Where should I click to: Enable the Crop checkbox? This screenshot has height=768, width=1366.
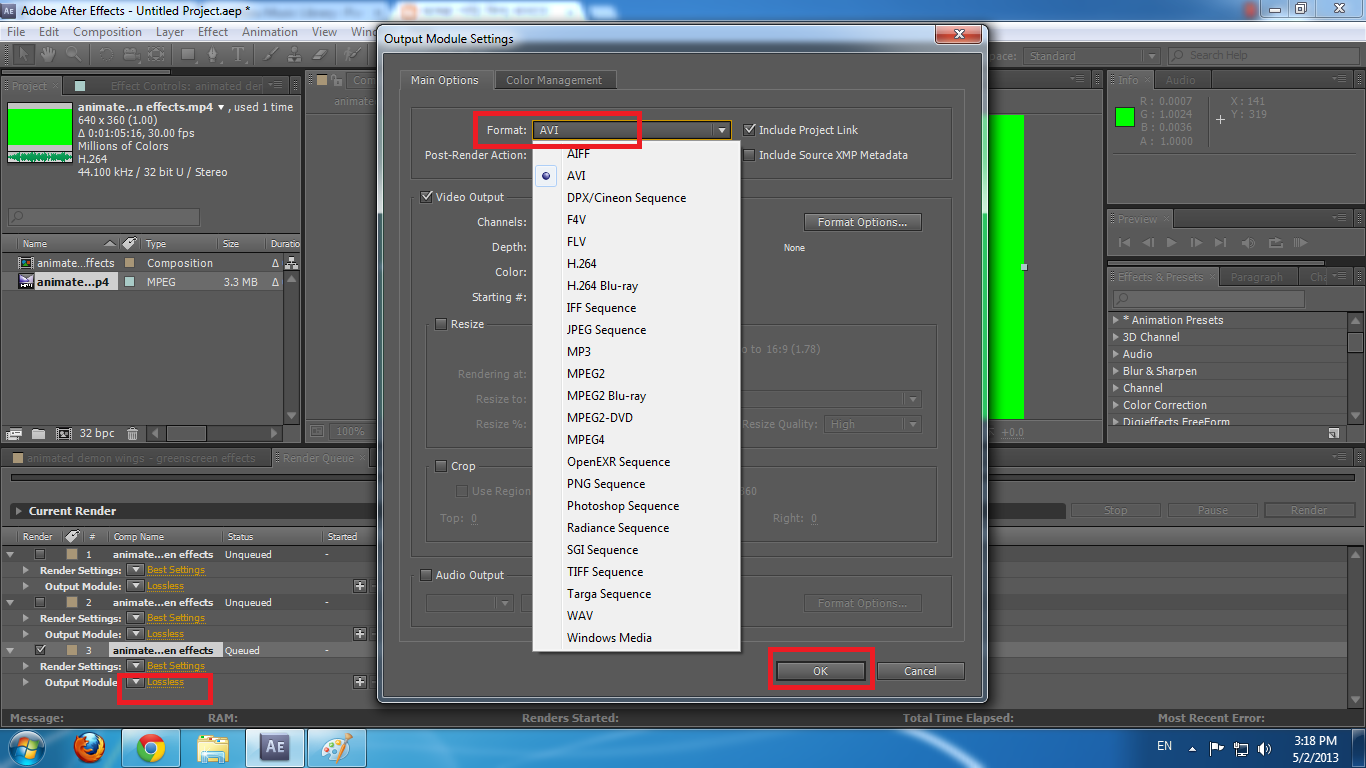[x=442, y=466]
